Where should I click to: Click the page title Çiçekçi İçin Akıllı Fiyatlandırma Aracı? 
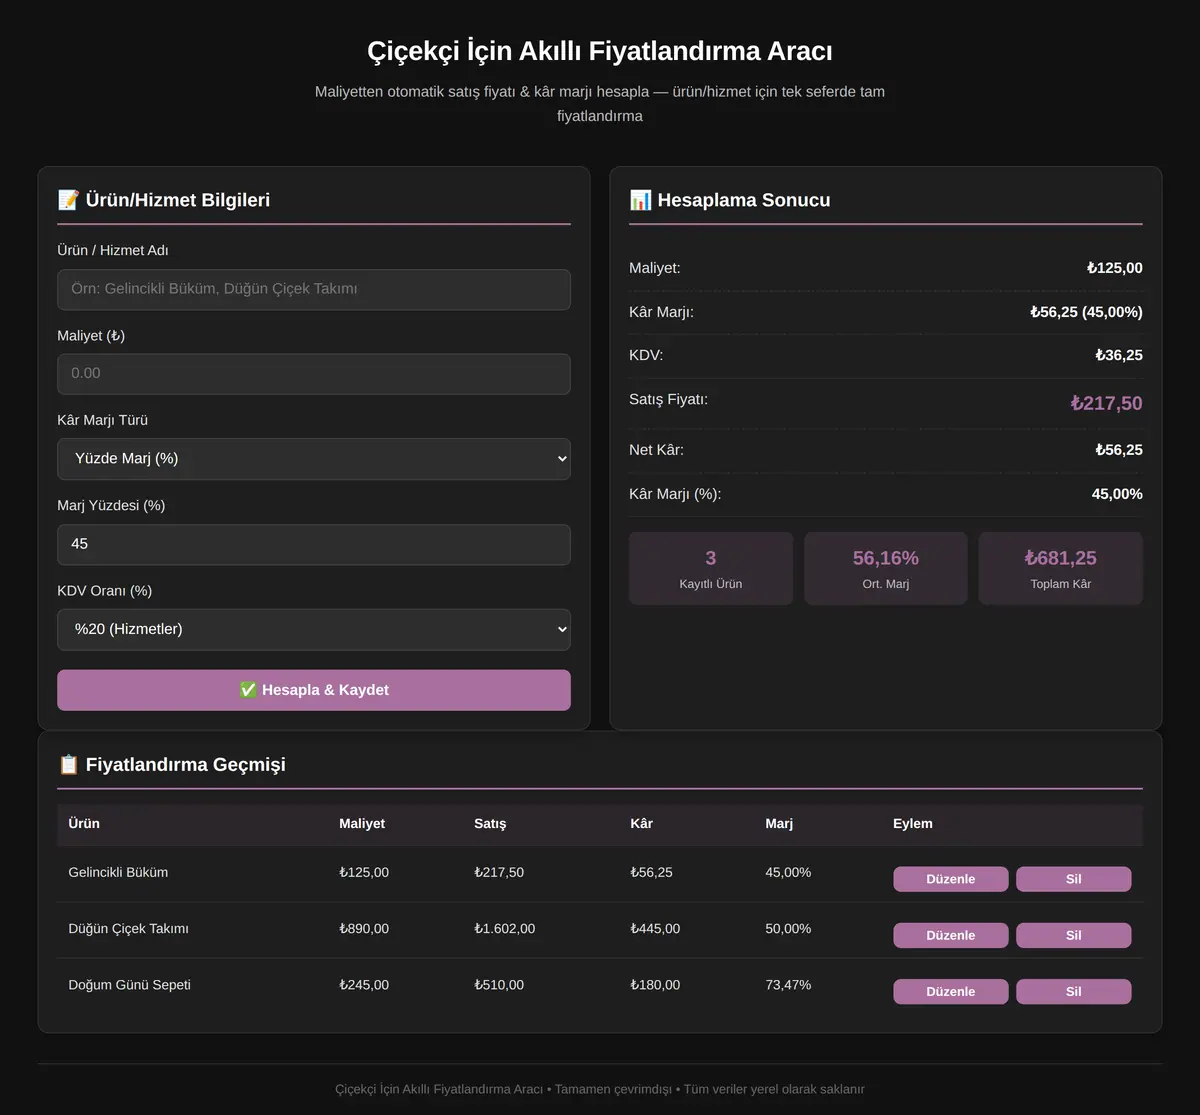pos(600,51)
